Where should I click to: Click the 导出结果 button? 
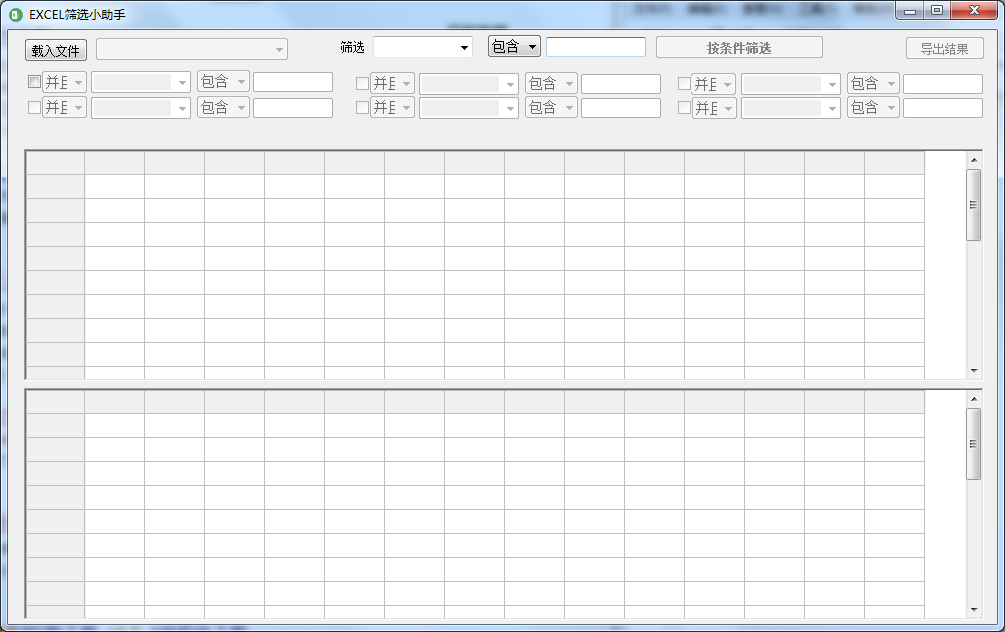point(944,49)
